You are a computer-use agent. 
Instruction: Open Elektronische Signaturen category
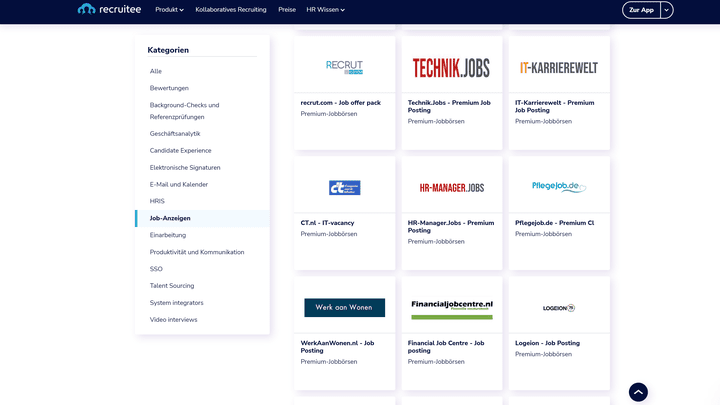point(185,168)
